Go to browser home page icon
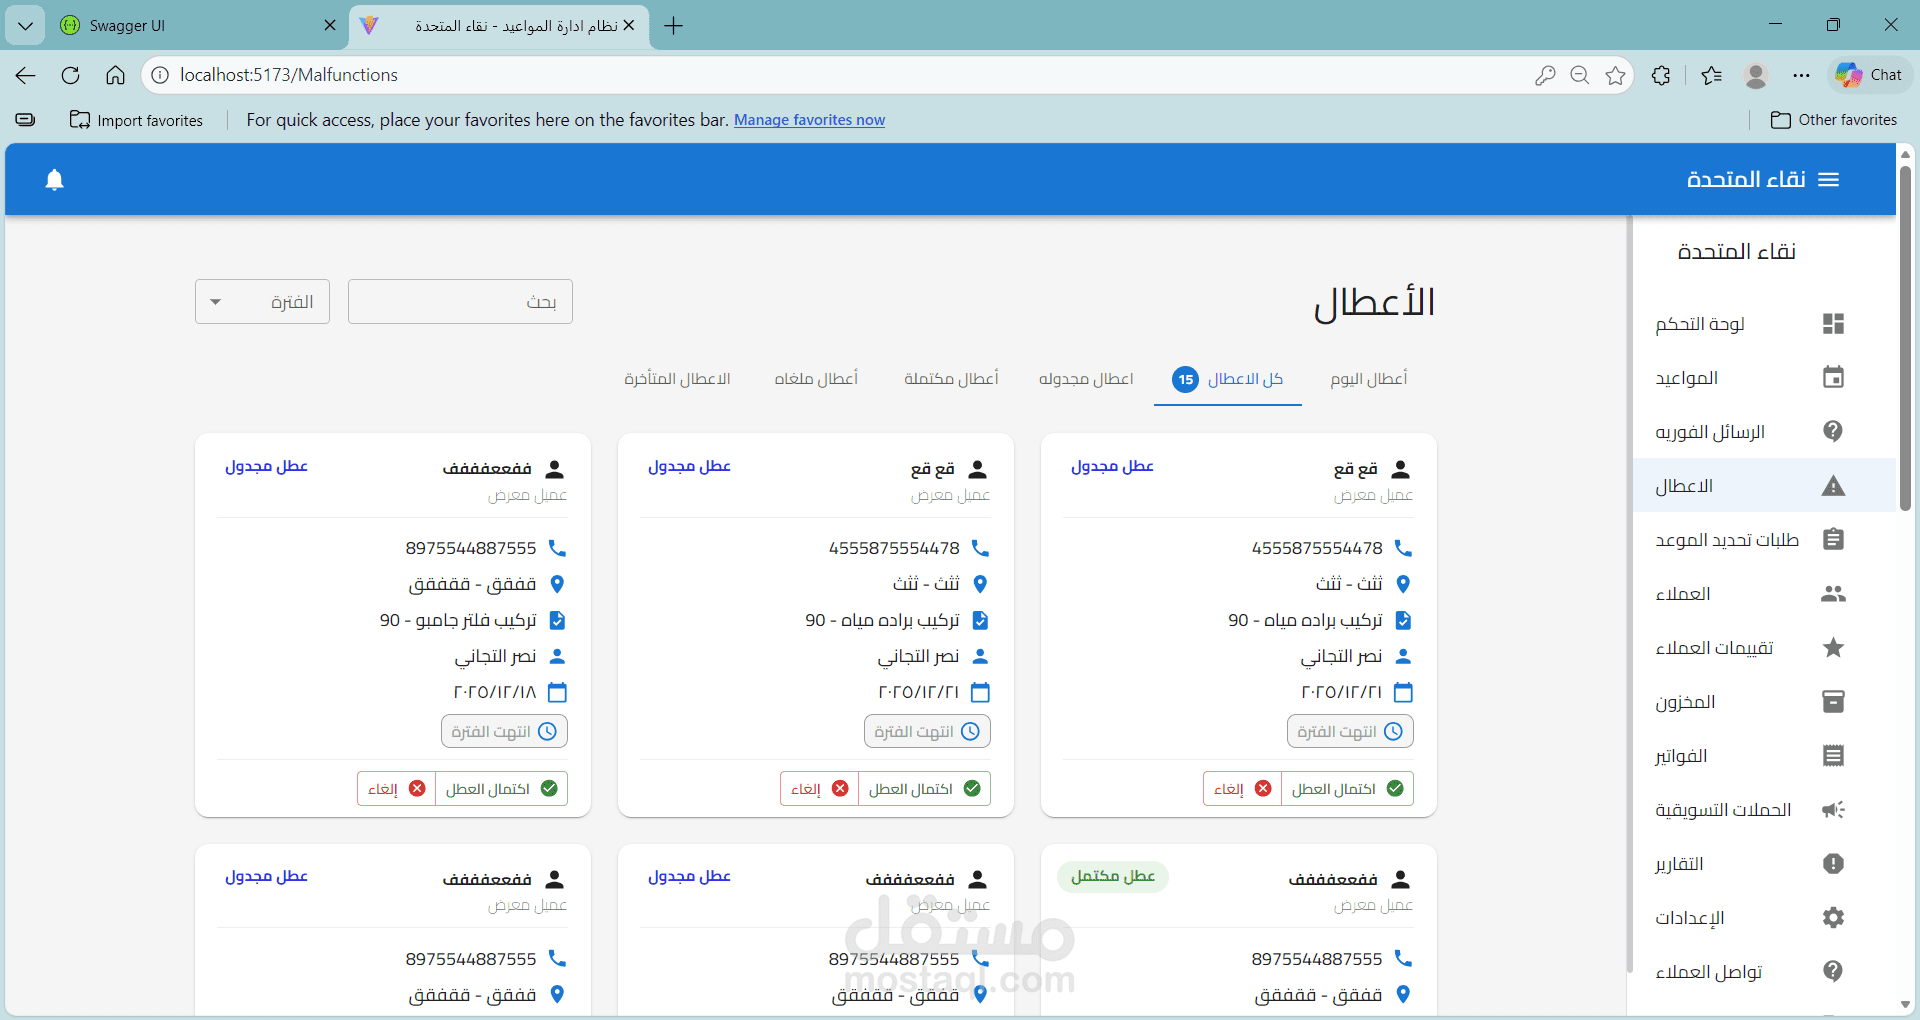 (115, 75)
